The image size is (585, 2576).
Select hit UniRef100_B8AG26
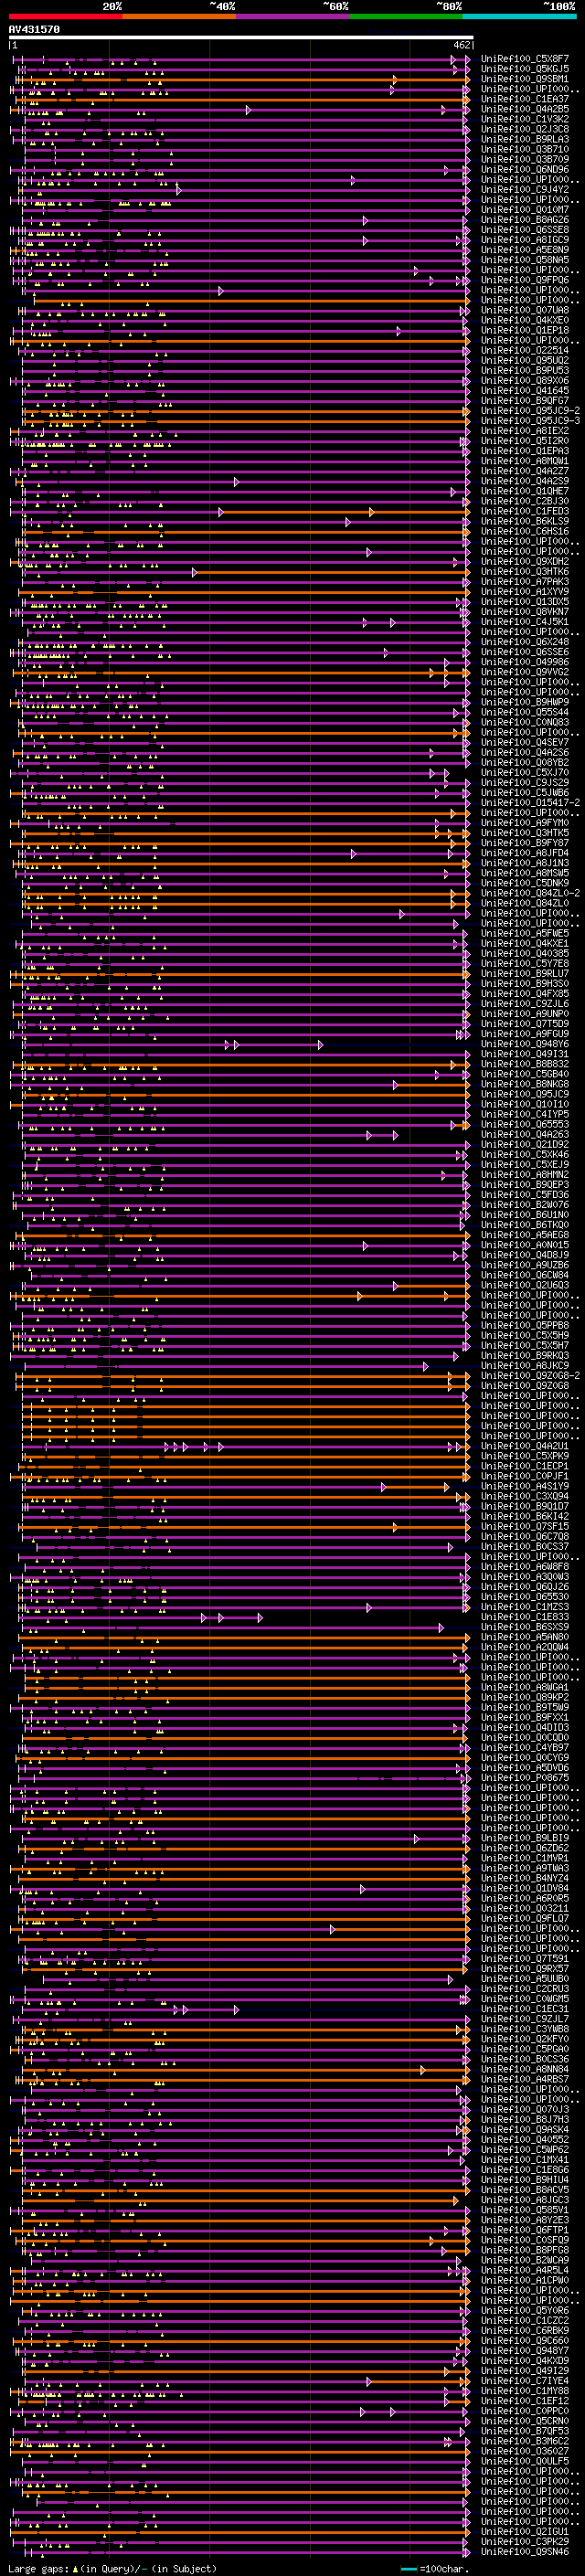[525, 220]
